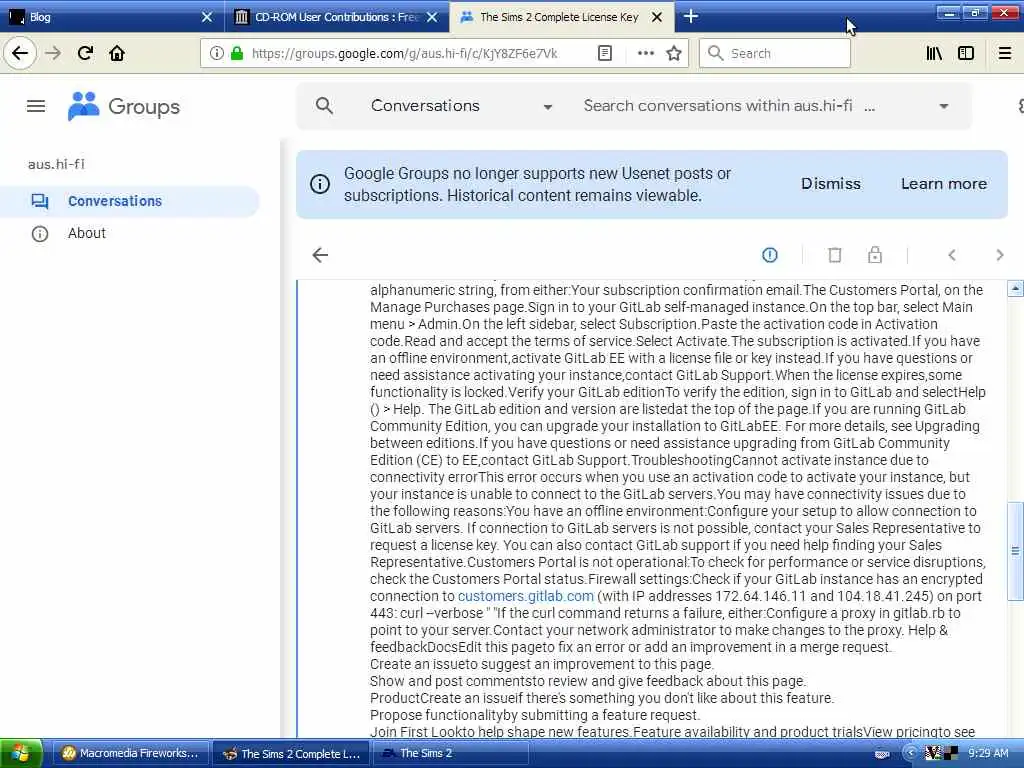Expand advanced search options arrow

tap(944, 106)
